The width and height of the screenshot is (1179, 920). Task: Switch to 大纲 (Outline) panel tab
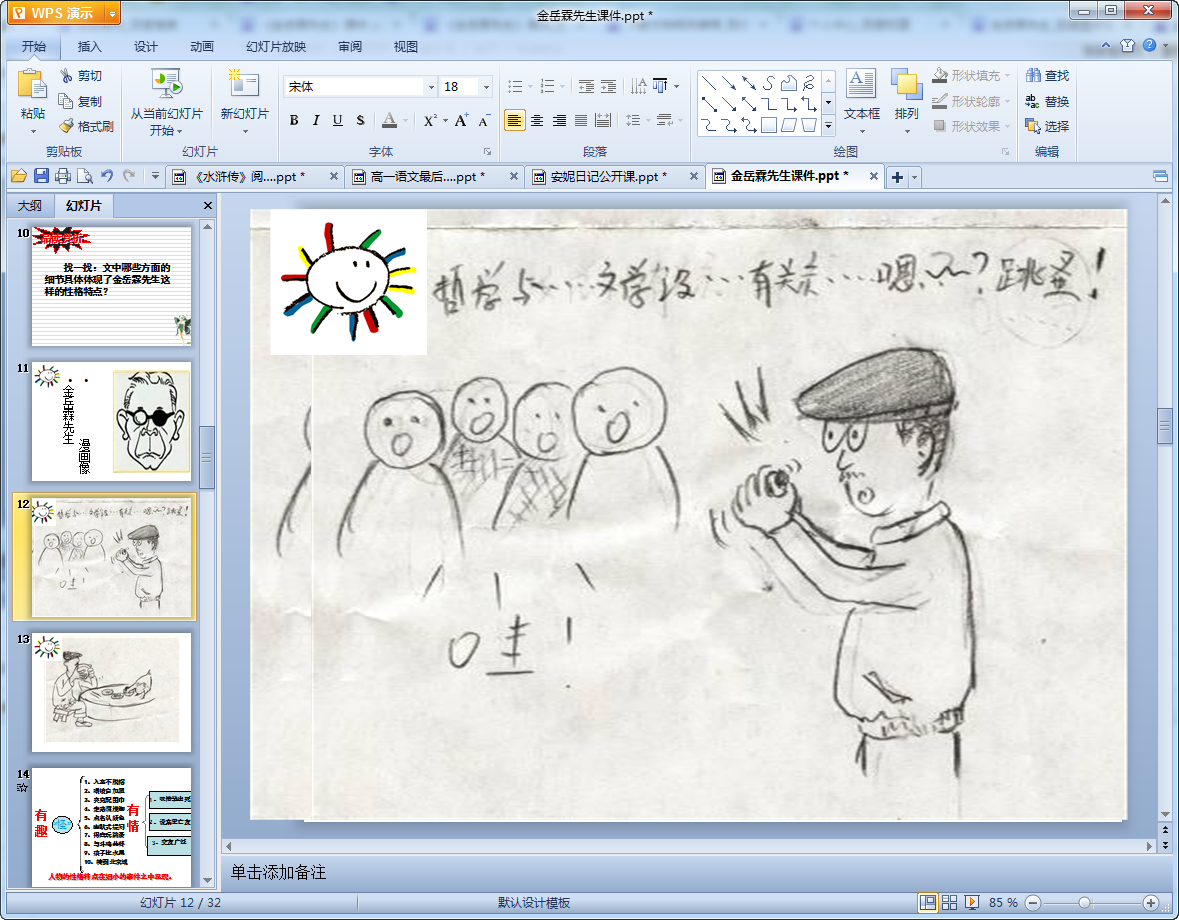(x=30, y=206)
